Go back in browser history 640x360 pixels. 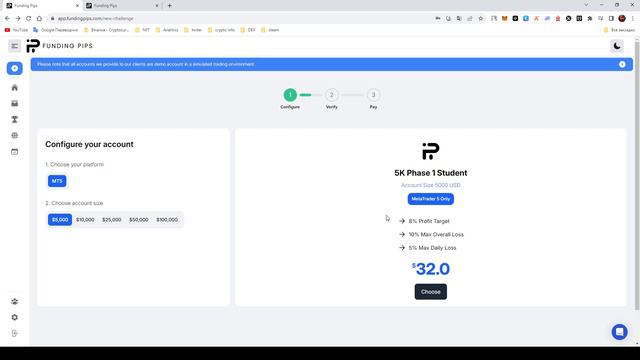(7, 18)
